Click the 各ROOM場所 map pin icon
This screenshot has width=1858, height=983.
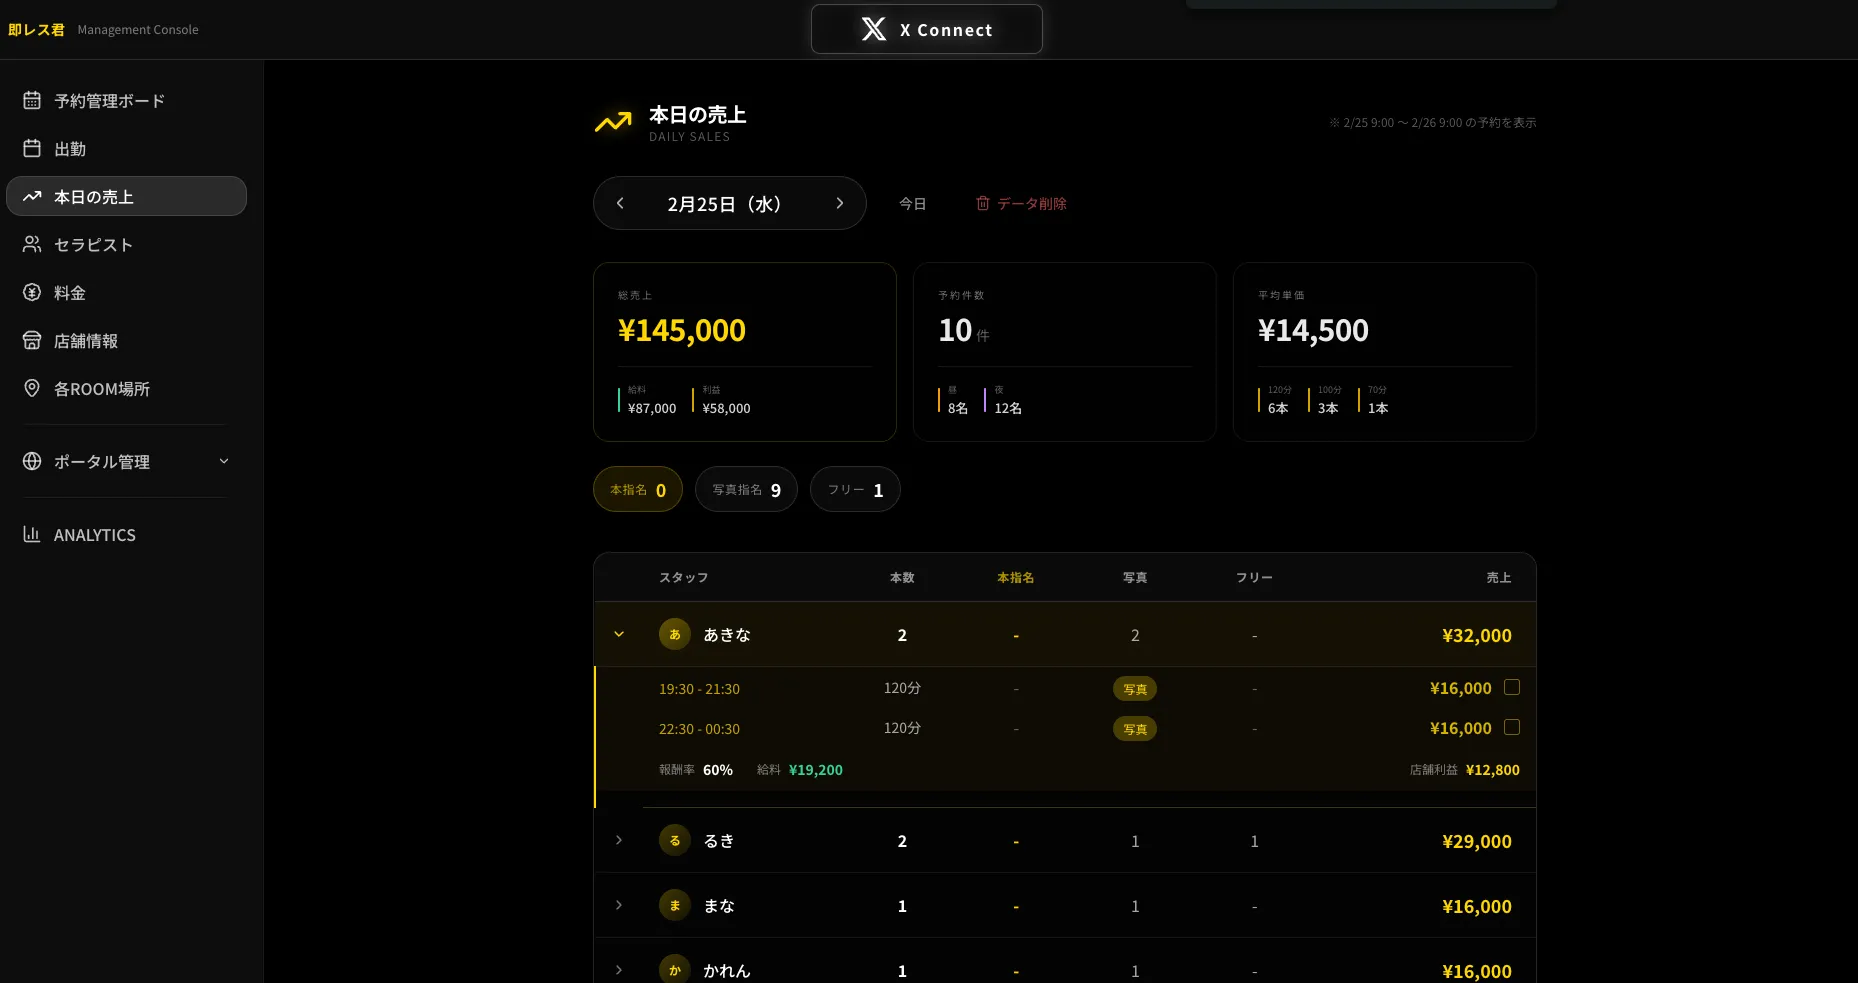click(32, 388)
